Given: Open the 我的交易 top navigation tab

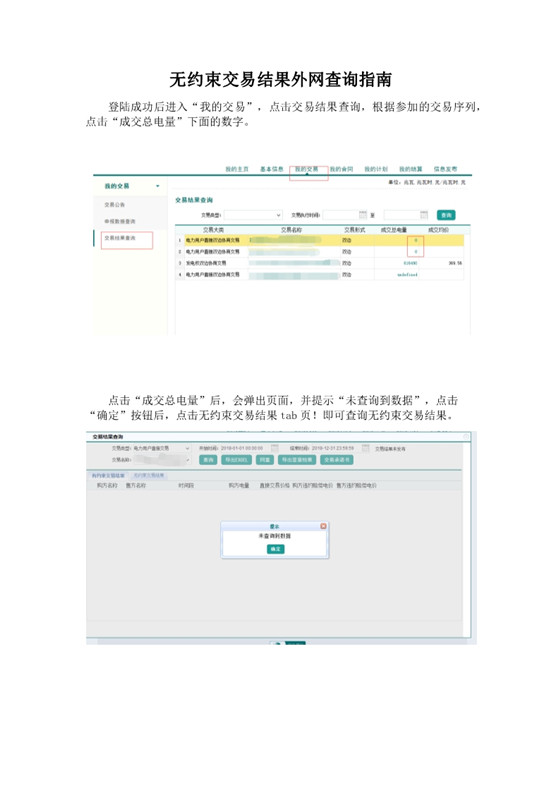Looking at the screenshot, I should coord(307,169).
